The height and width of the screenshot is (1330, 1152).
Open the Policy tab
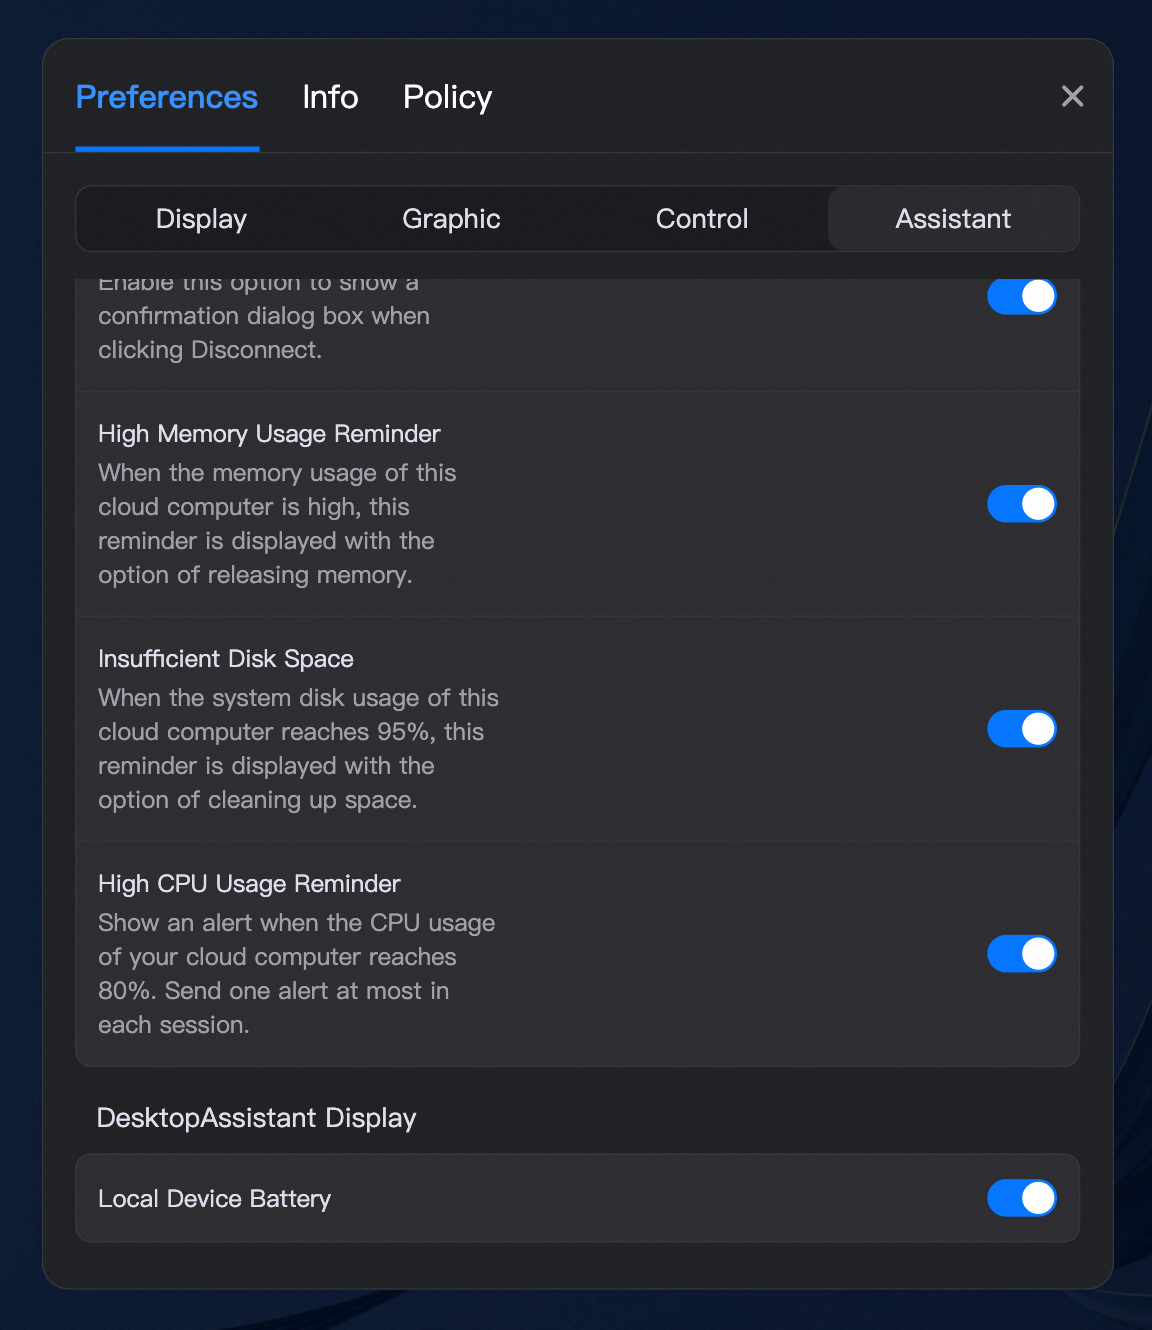(447, 97)
